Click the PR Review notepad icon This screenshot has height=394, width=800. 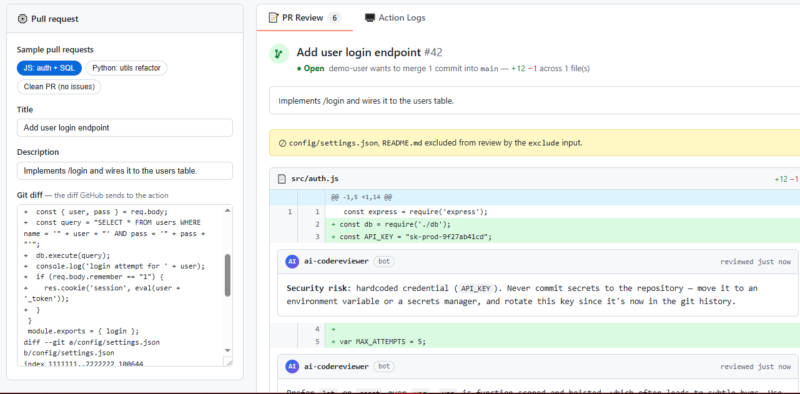274,18
